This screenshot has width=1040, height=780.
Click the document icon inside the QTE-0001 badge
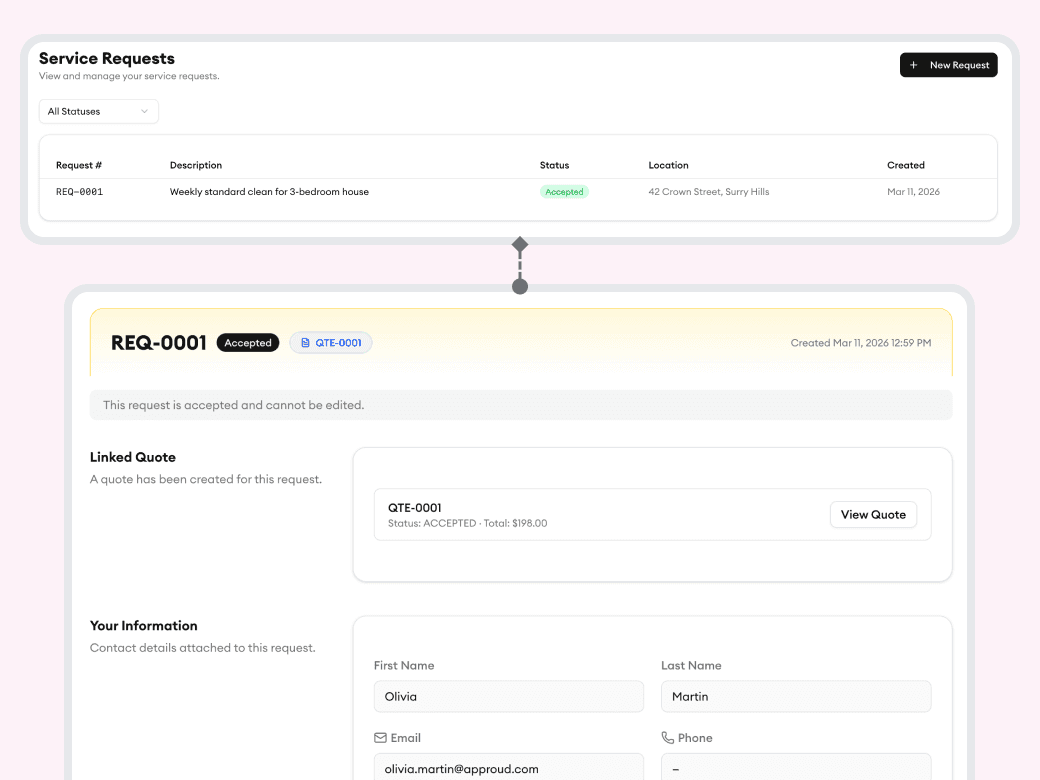(x=306, y=342)
